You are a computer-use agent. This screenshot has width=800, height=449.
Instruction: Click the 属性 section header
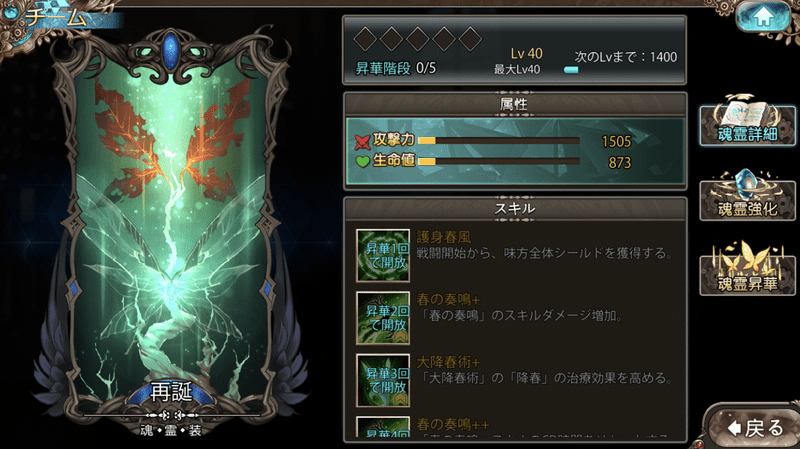[x=515, y=104]
